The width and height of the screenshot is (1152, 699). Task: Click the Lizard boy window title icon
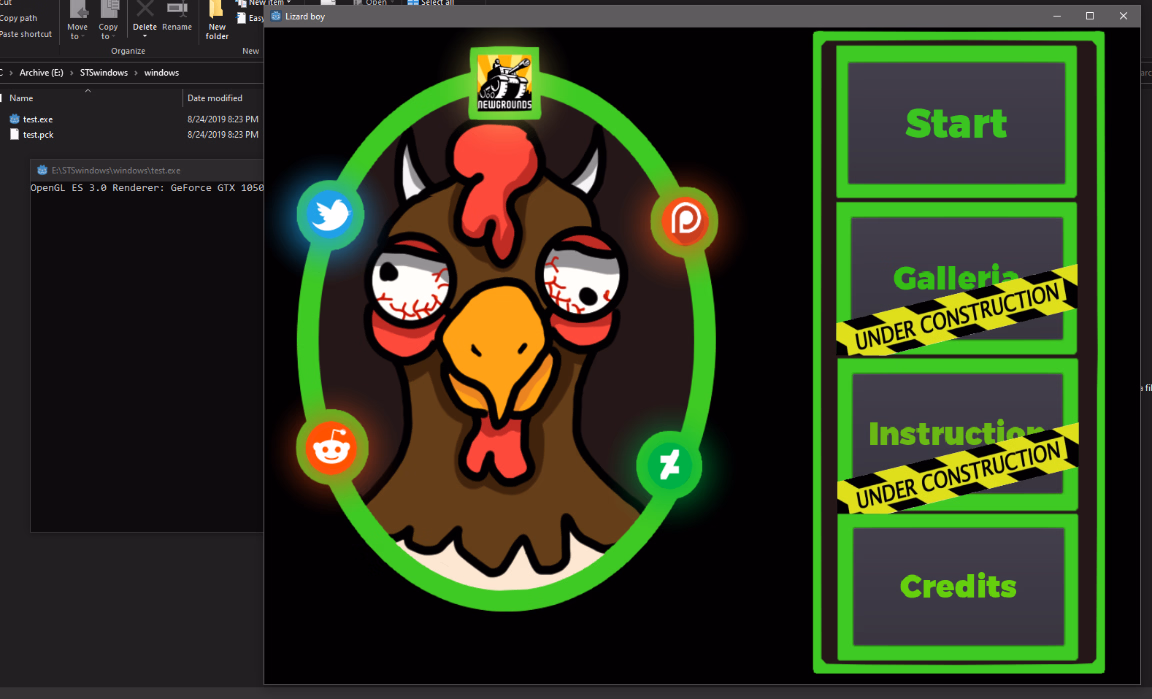pyautogui.click(x=276, y=16)
